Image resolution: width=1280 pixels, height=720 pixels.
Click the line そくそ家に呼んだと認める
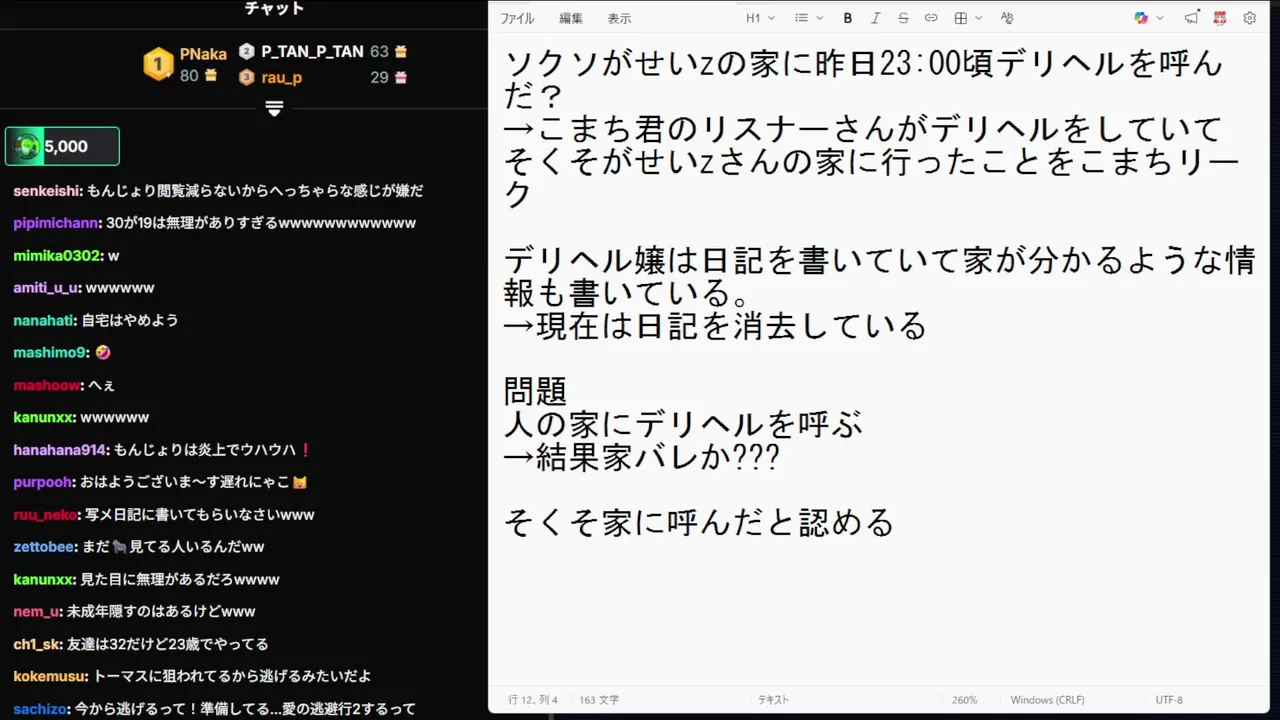[x=698, y=522]
